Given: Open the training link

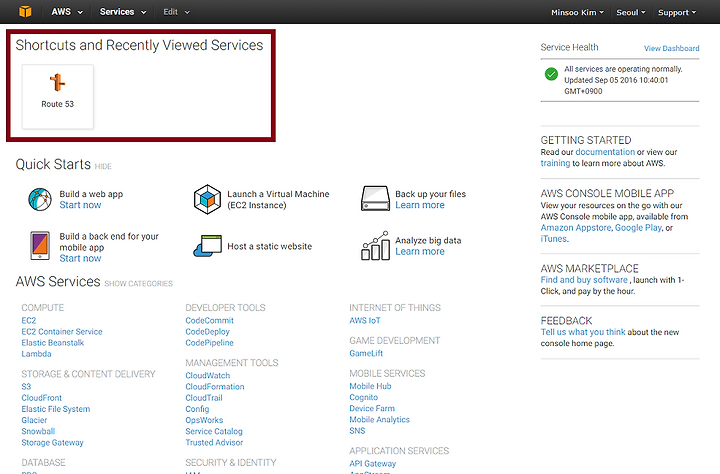Looking at the screenshot, I should (555, 163).
